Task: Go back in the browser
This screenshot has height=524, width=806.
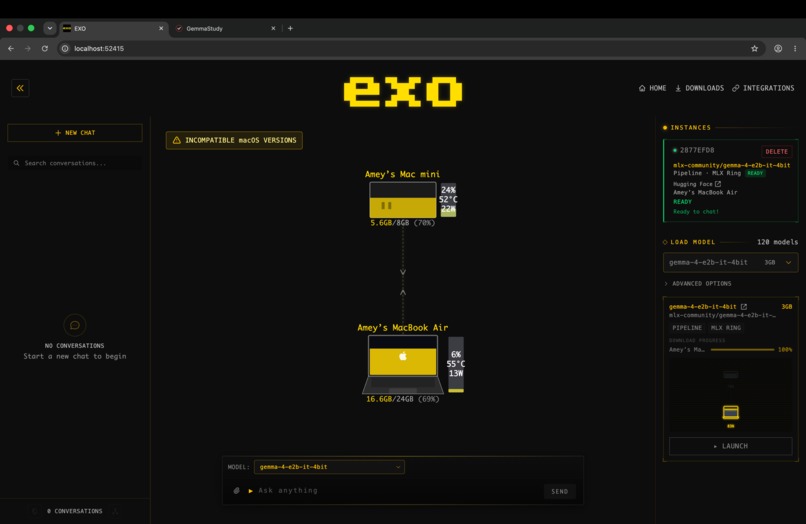Action: click(x=11, y=48)
